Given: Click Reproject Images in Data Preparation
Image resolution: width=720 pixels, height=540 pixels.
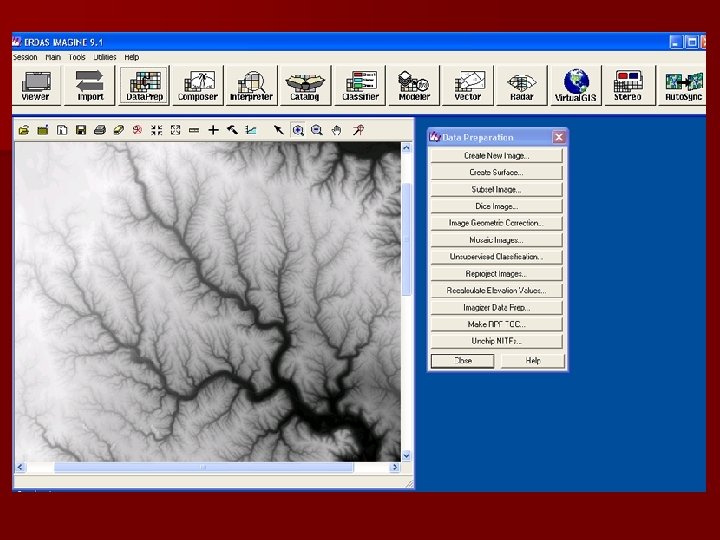Looking at the screenshot, I should pyautogui.click(x=497, y=273).
